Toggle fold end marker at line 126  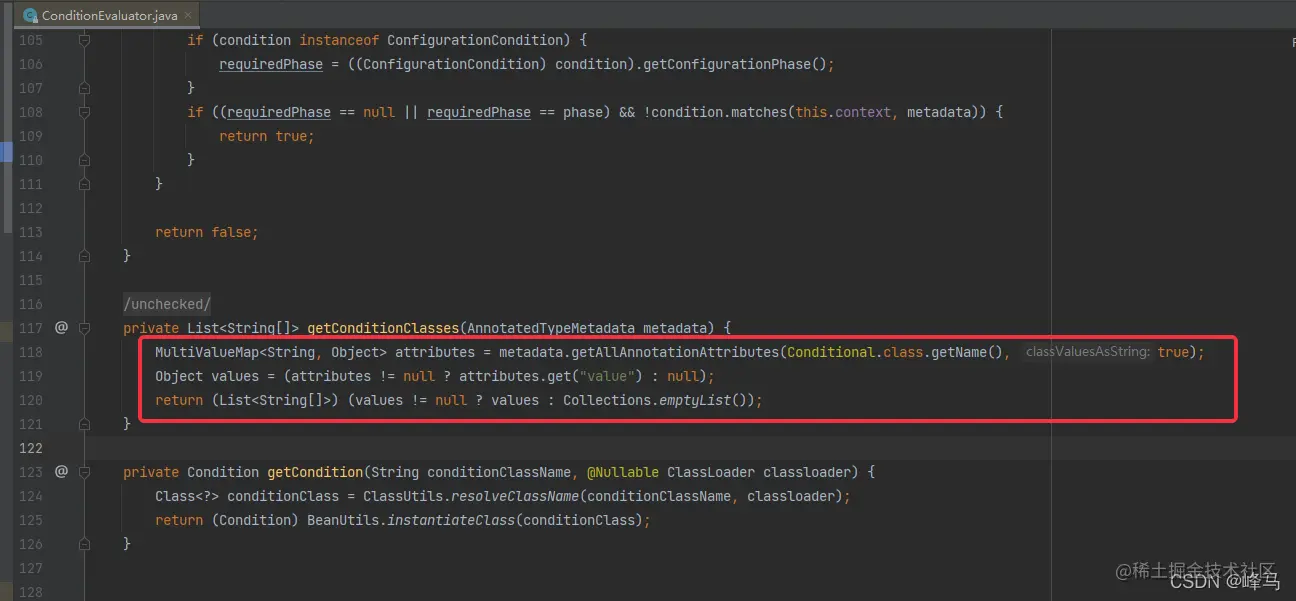coord(85,544)
